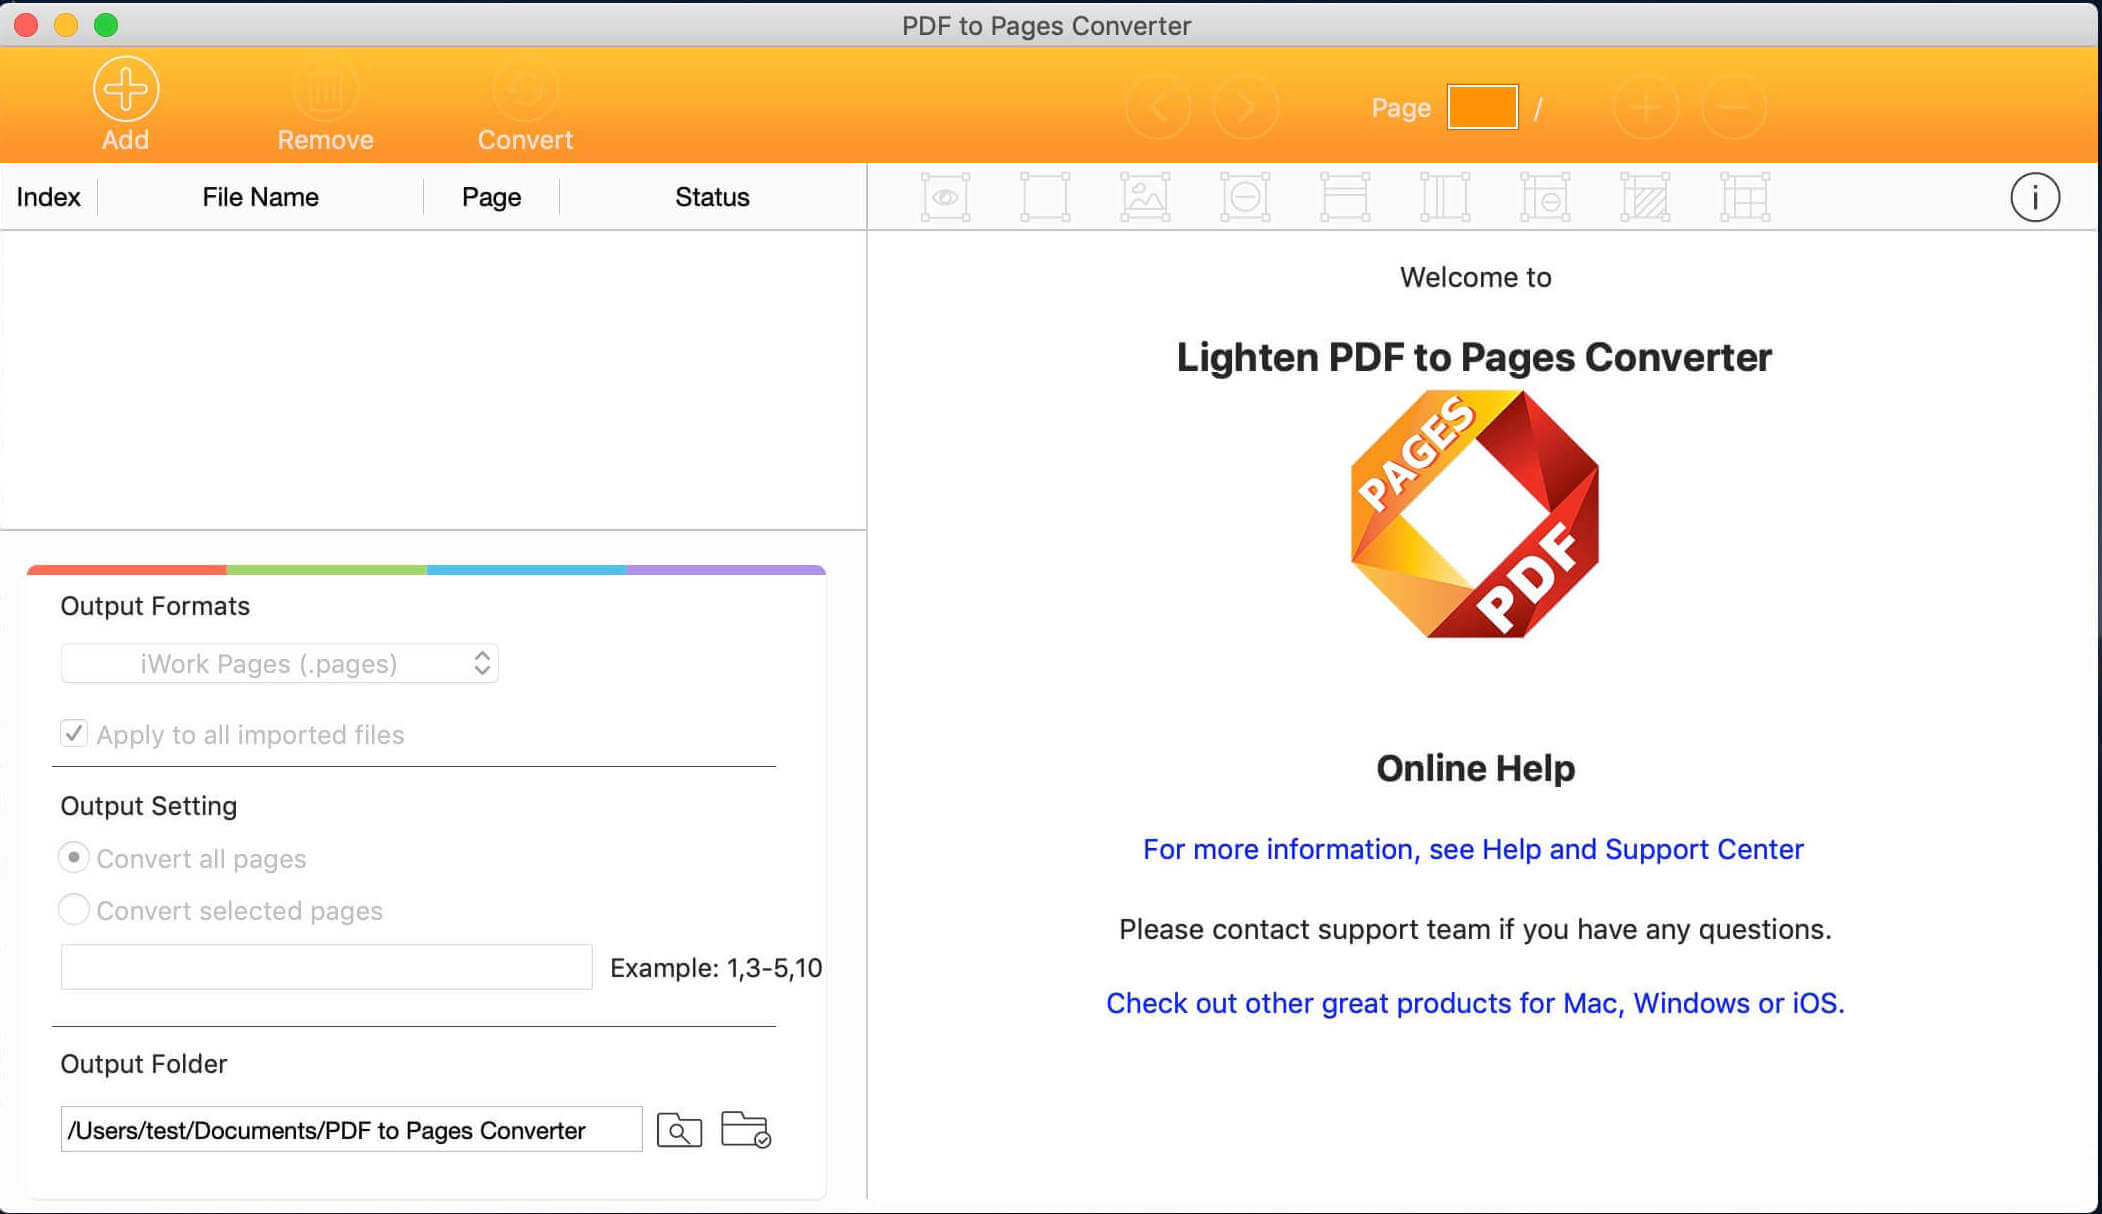Click the yellow minimize window button
Viewport: 2102px width, 1214px height.
click(x=66, y=25)
